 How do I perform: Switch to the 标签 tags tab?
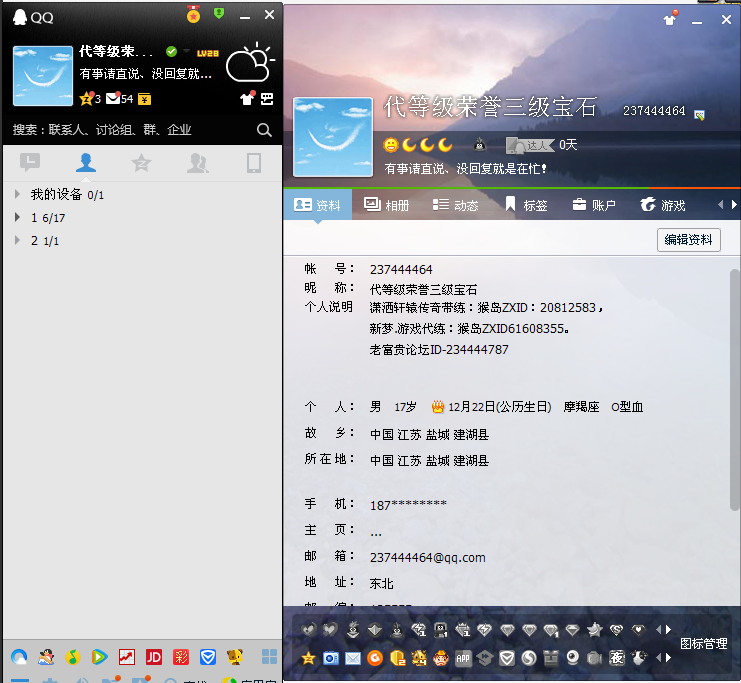pyautogui.click(x=526, y=205)
